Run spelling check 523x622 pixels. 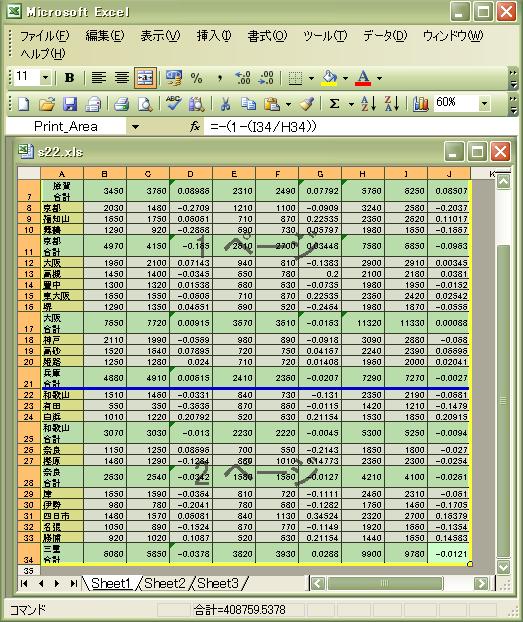click(173, 104)
